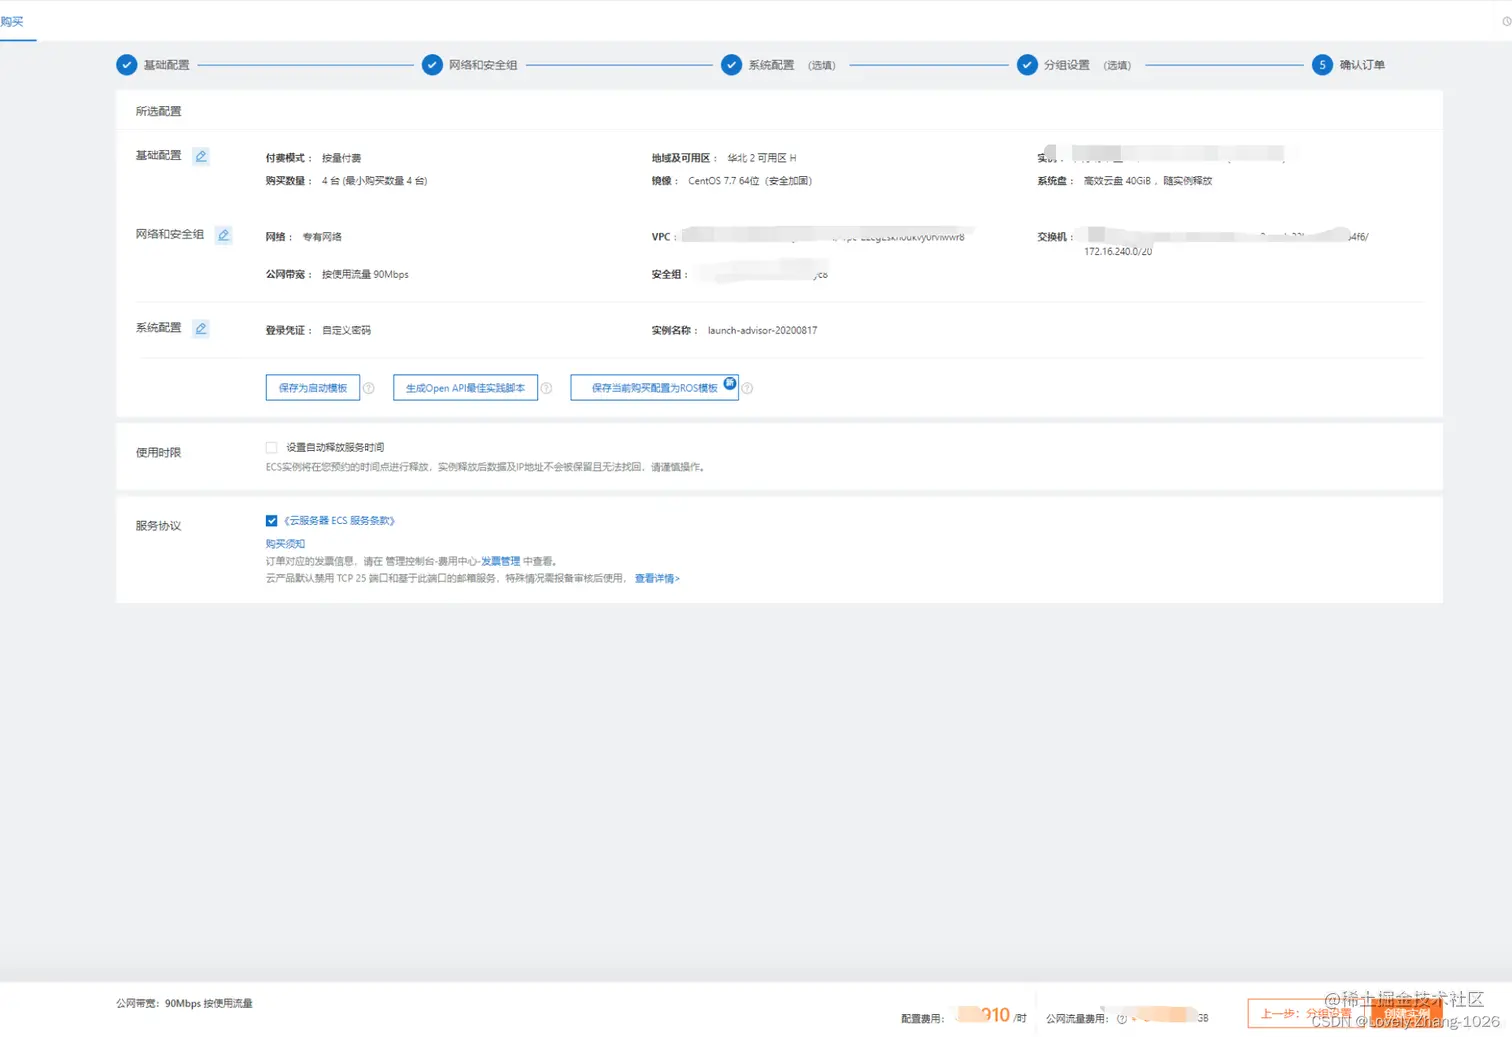Click the 所选配置 heading
This screenshot has width=1512, height=1037.
pos(158,111)
